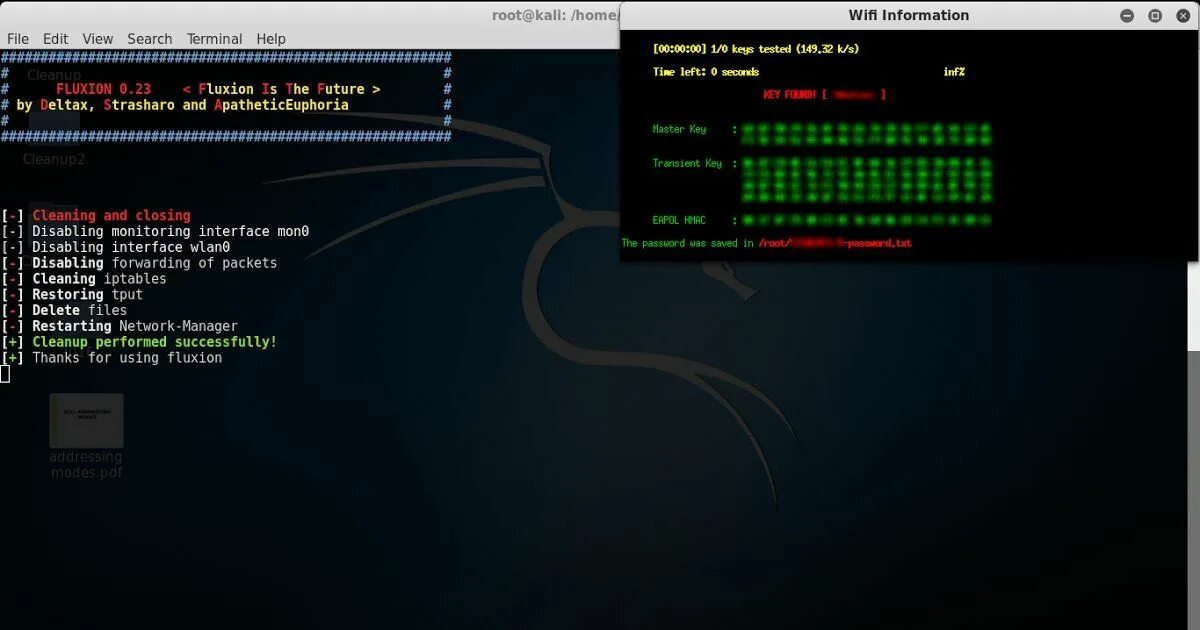
Task: Click "Disabling interface wlan0" line
Action: (x=116, y=247)
